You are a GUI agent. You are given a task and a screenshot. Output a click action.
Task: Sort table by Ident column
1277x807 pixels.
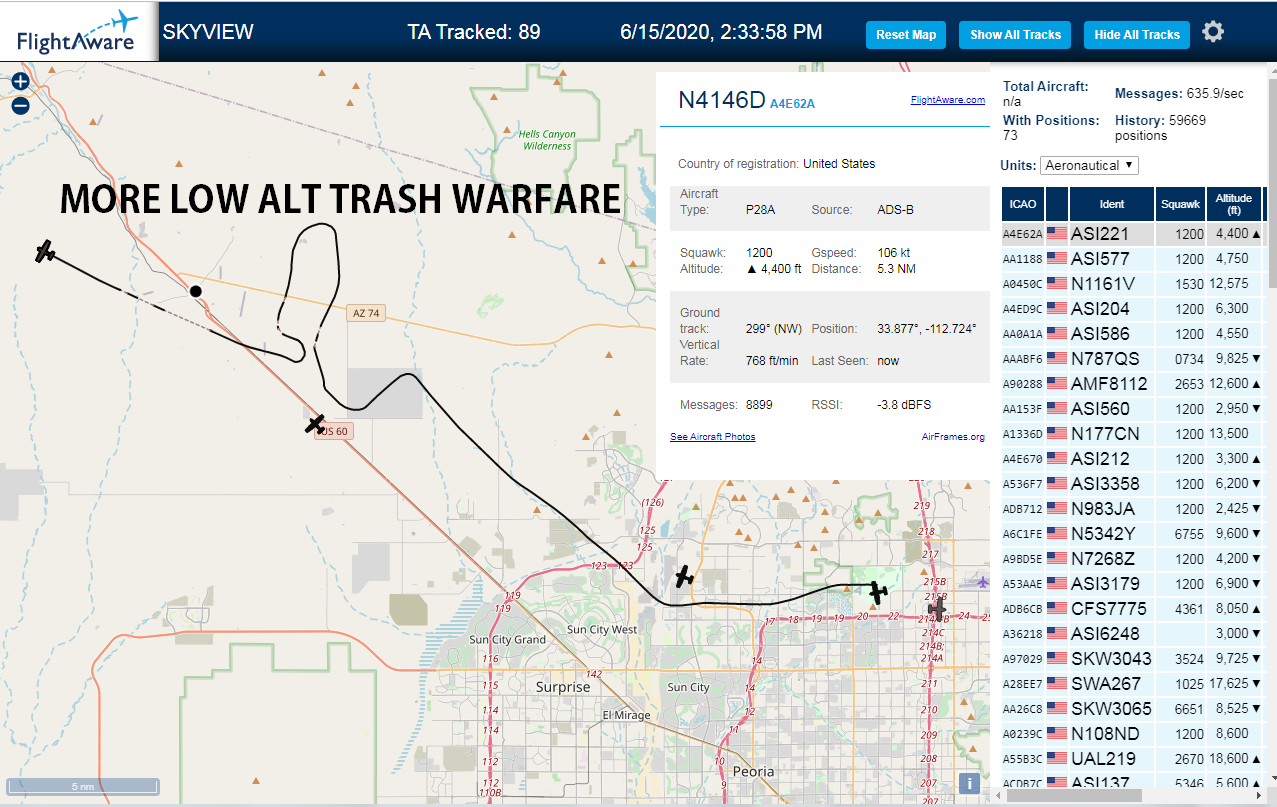tap(1112, 204)
